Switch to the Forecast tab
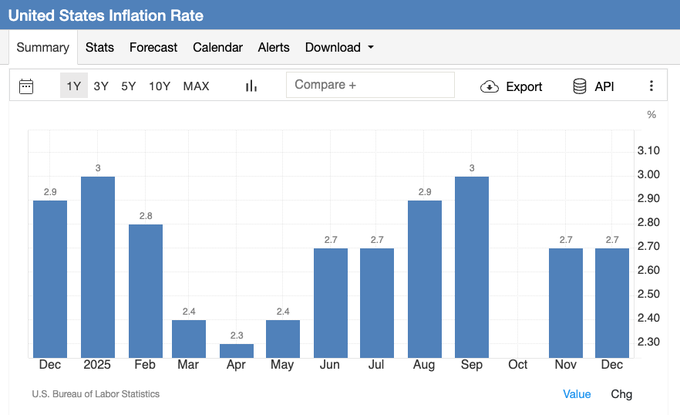This screenshot has height=415, width=680. click(x=153, y=47)
